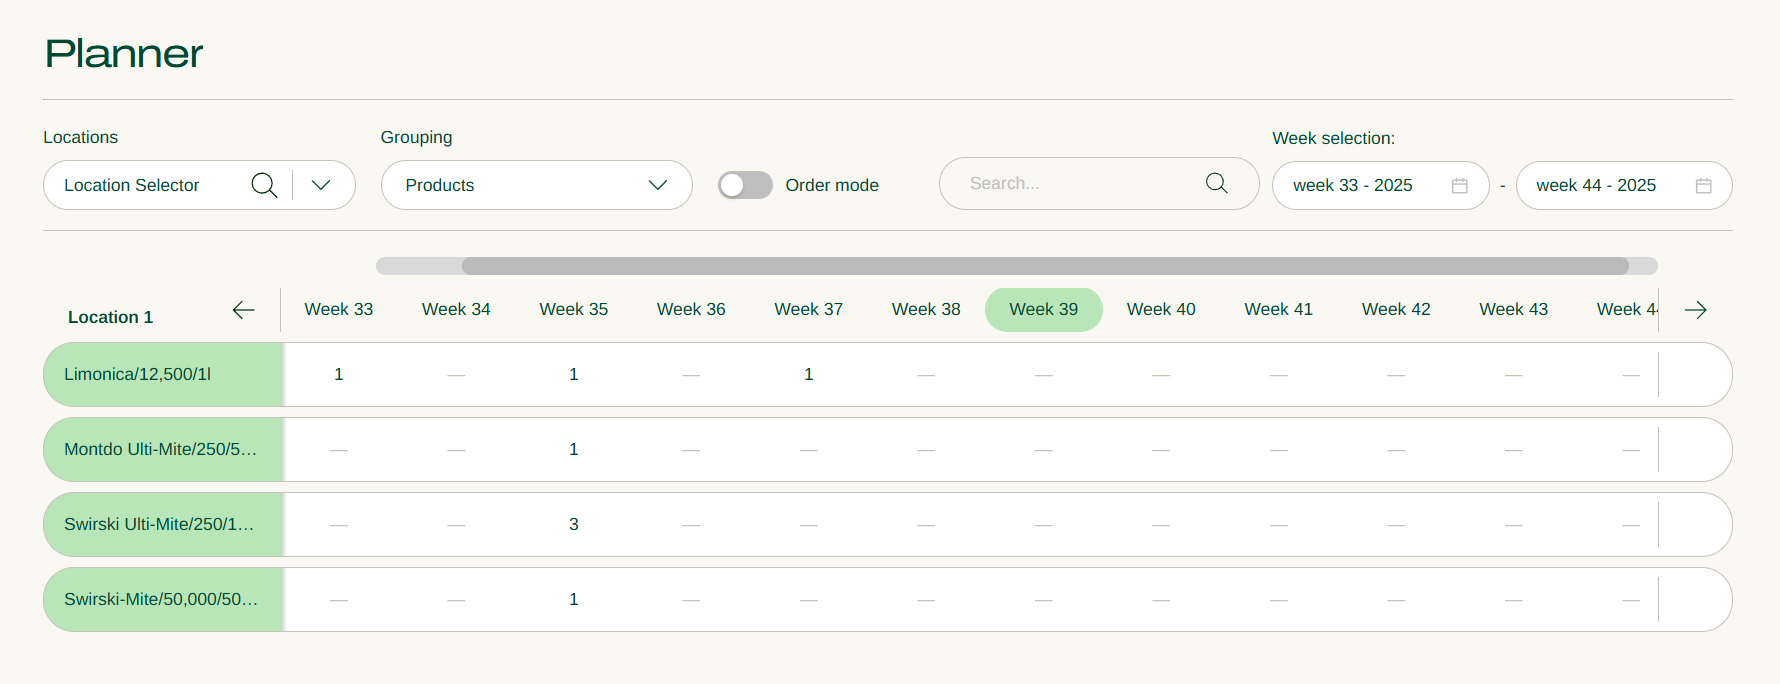The height and width of the screenshot is (684, 1780).
Task: Select the Week 34 column header
Action: [456, 310]
